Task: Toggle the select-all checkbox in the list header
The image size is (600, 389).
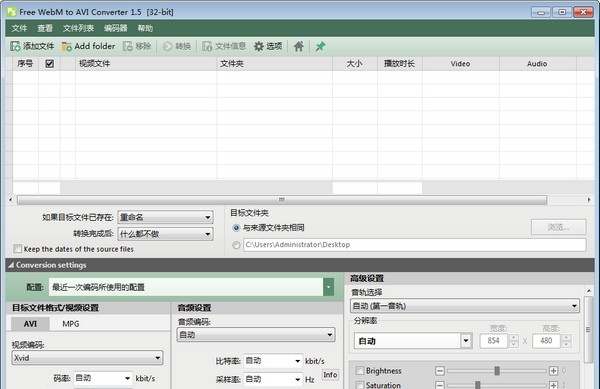Action: (x=49, y=63)
